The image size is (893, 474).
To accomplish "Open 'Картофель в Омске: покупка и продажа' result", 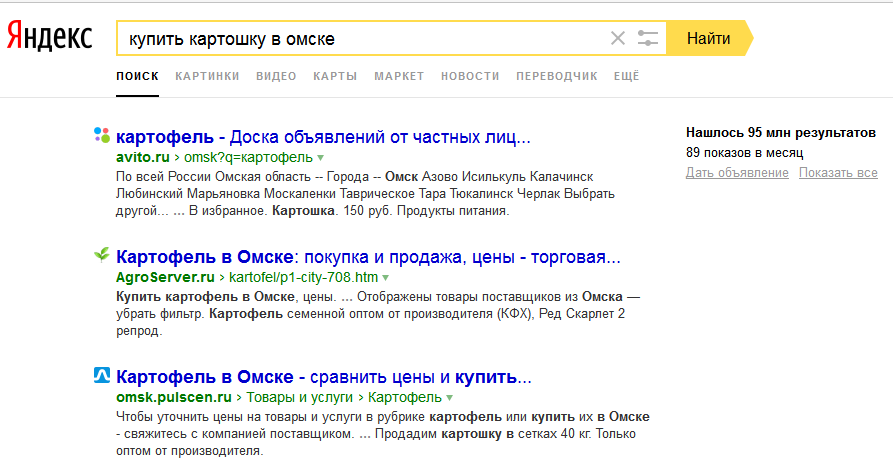I will tap(368, 257).
